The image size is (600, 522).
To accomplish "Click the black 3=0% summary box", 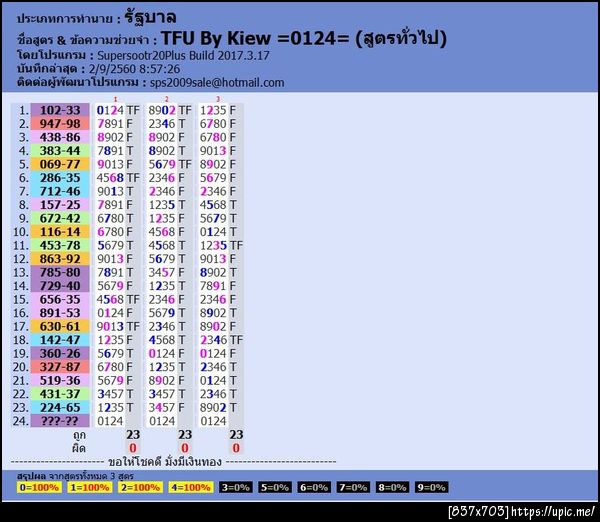I will coord(236,488).
